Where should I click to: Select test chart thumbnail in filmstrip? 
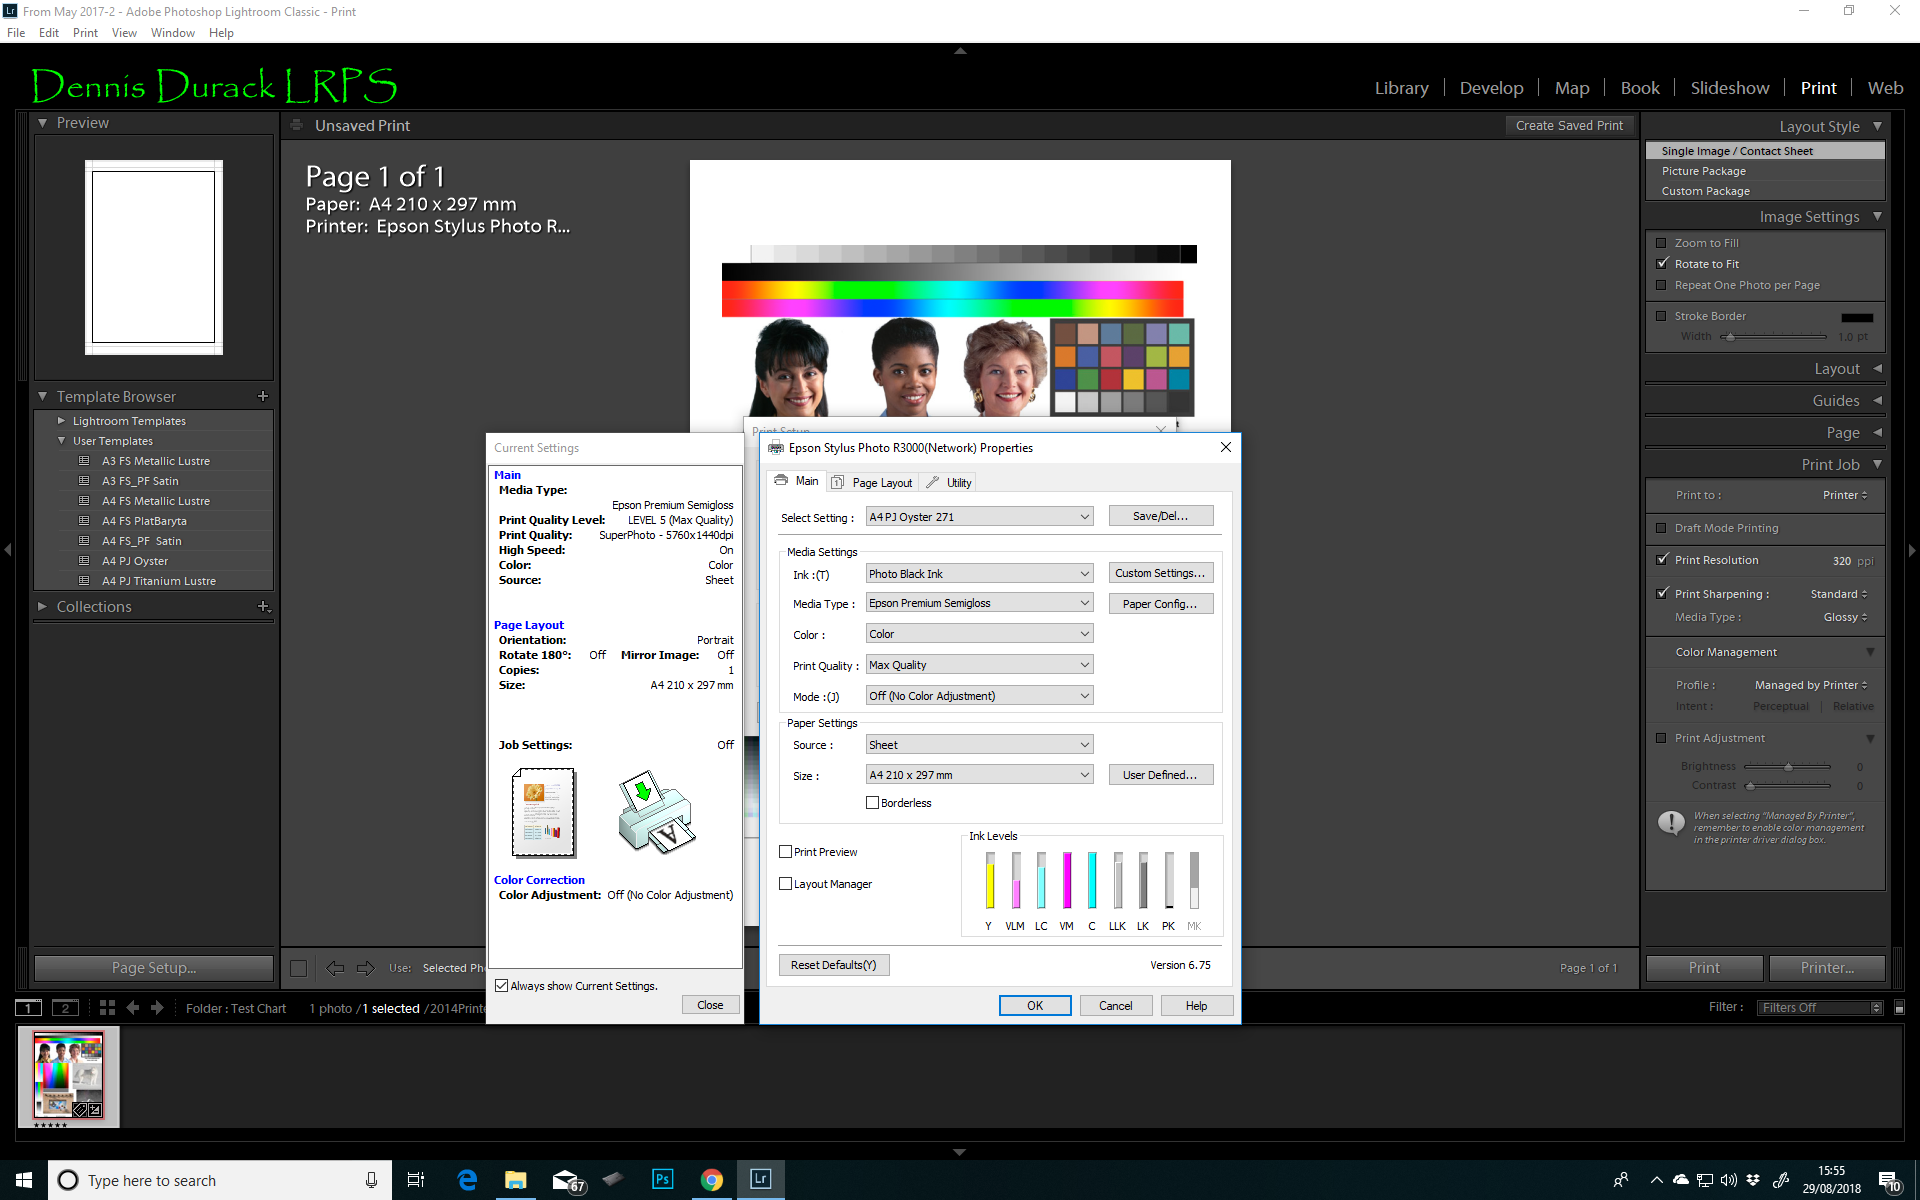coord(68,1076)
